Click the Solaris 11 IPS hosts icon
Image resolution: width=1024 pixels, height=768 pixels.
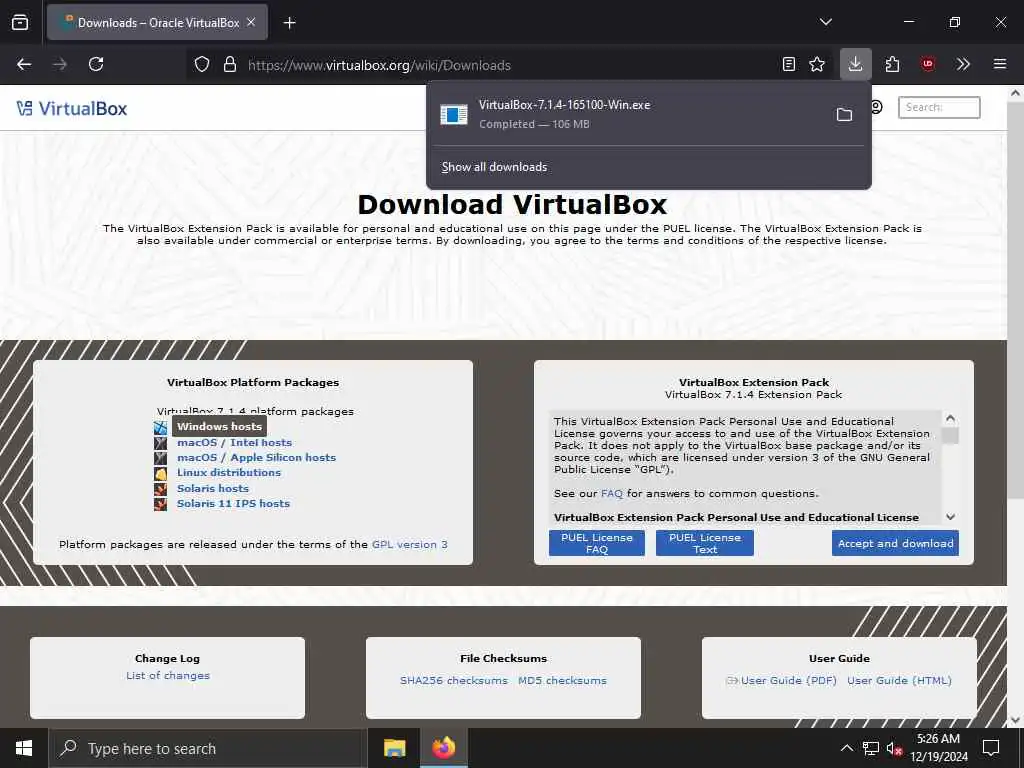coord(161,504)
